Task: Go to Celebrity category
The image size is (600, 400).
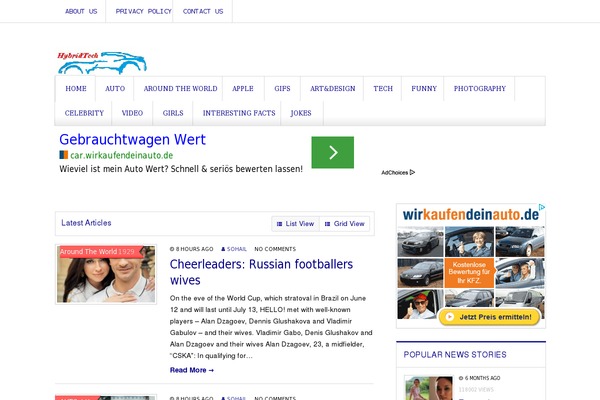Action: [x=84, y=113]
